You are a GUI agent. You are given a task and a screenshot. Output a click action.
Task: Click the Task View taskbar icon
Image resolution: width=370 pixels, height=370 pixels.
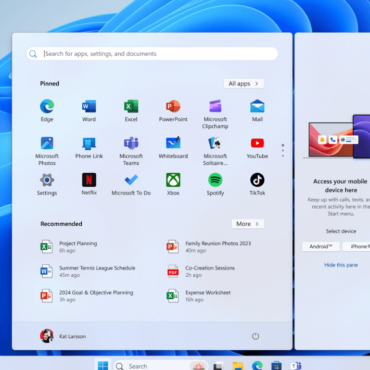(x=218, y=366)
